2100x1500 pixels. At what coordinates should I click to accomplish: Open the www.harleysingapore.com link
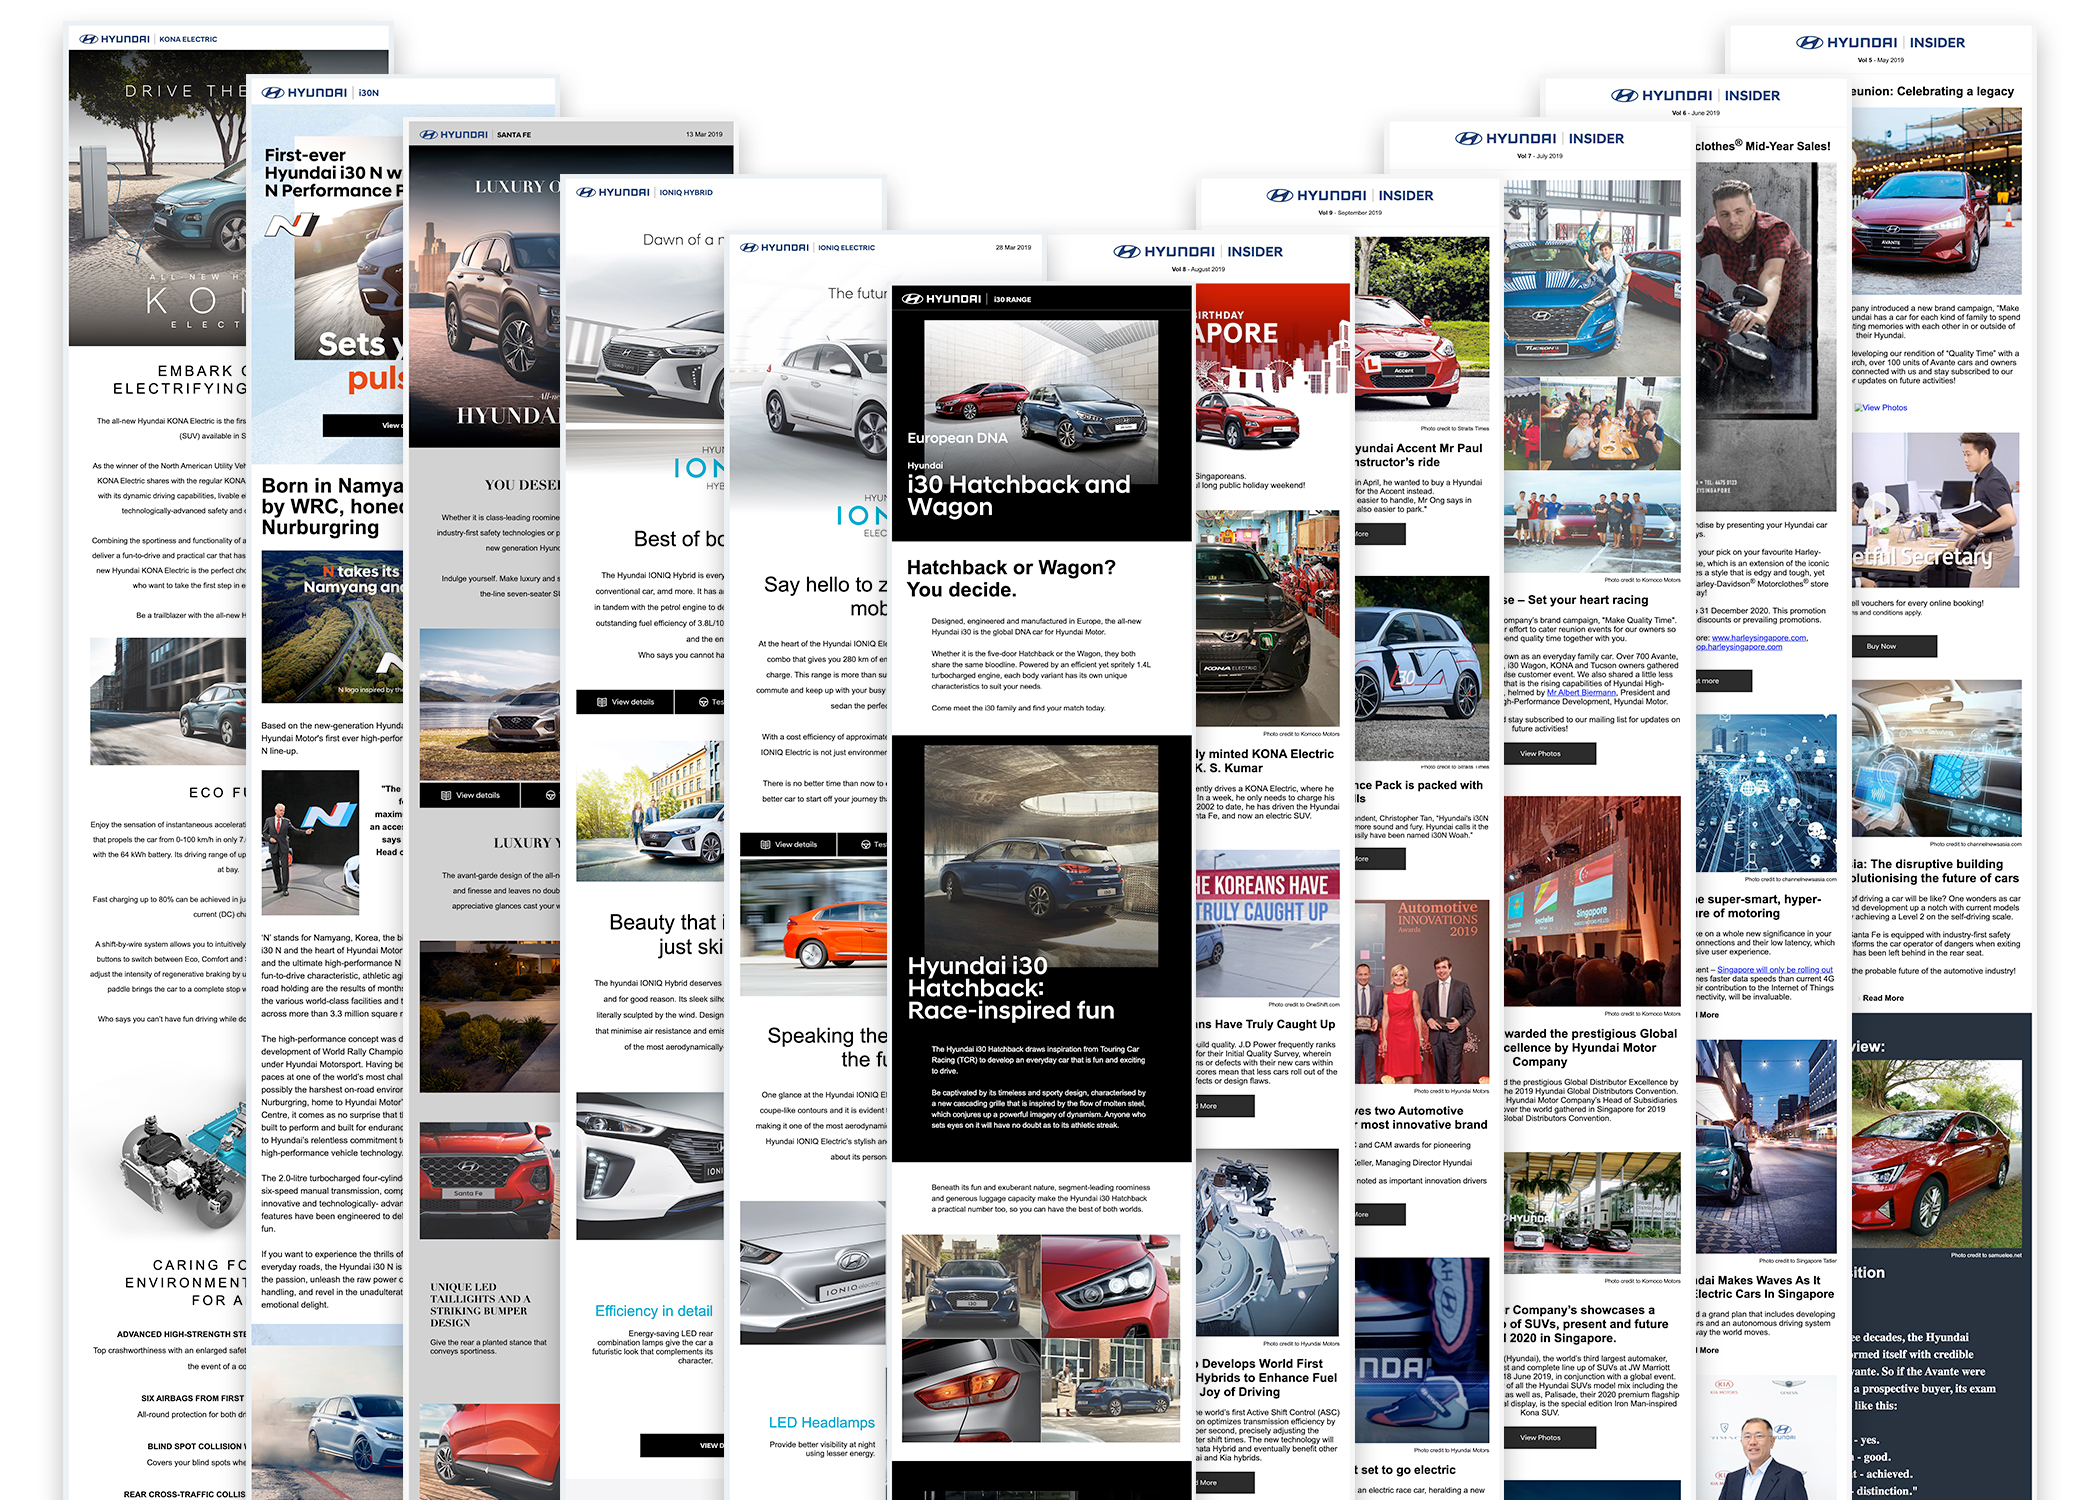[1759, 638]
